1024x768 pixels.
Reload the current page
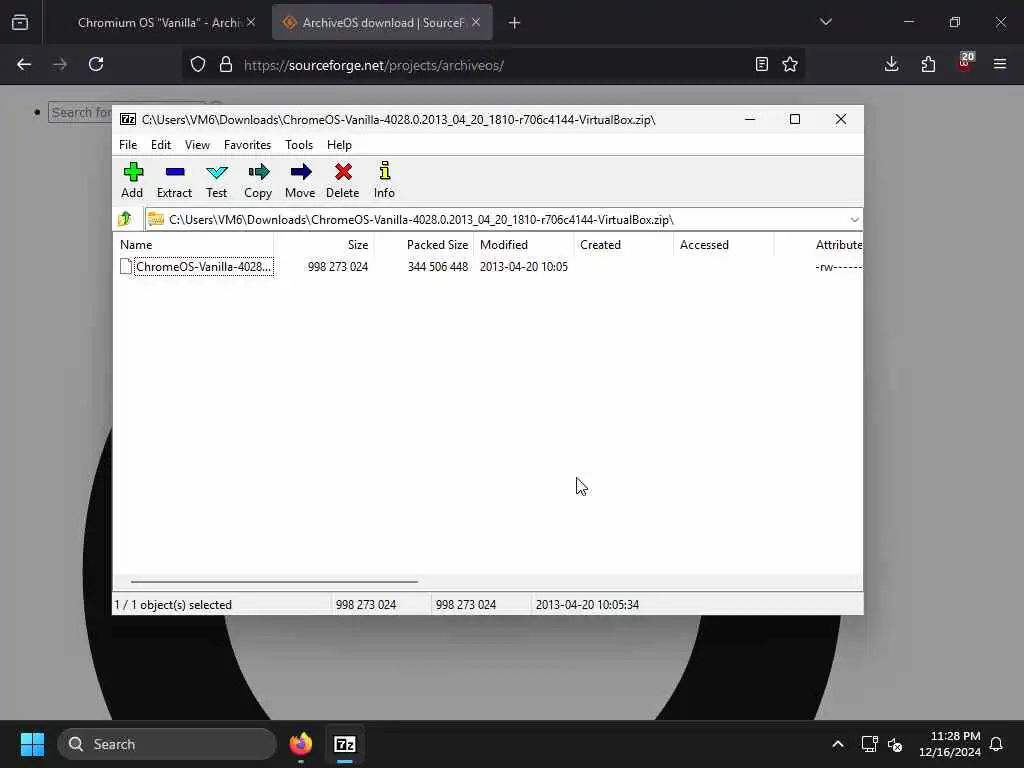[x=96, y=64]
